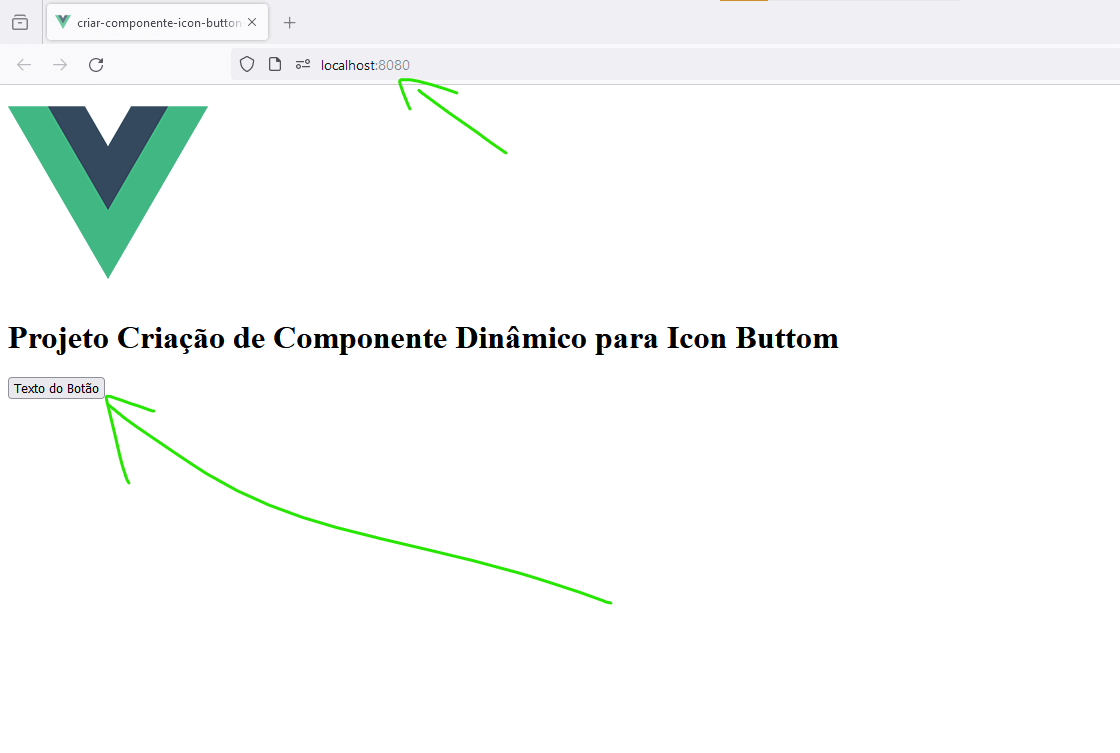Click the Vue favicon on the tab

[63, 22]
